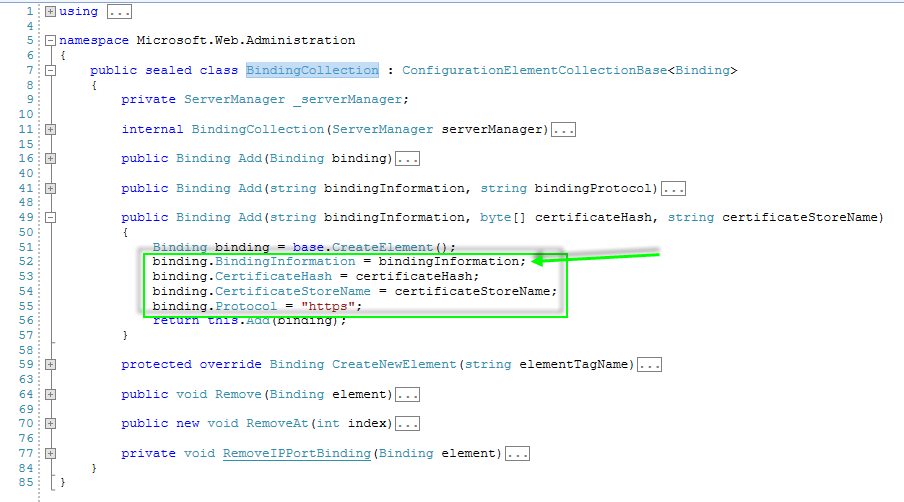
Task: Collapse the Microsoft.Web.Administration namespace block
Action: [x=50, y=41]
